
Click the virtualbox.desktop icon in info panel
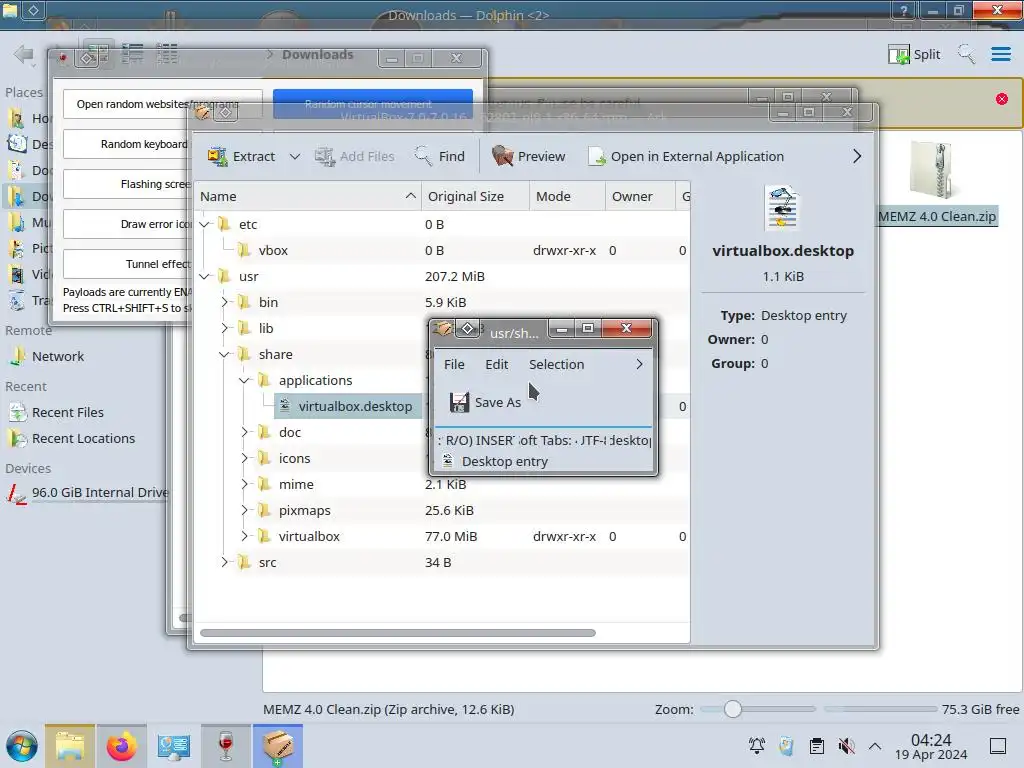[782, 208]
